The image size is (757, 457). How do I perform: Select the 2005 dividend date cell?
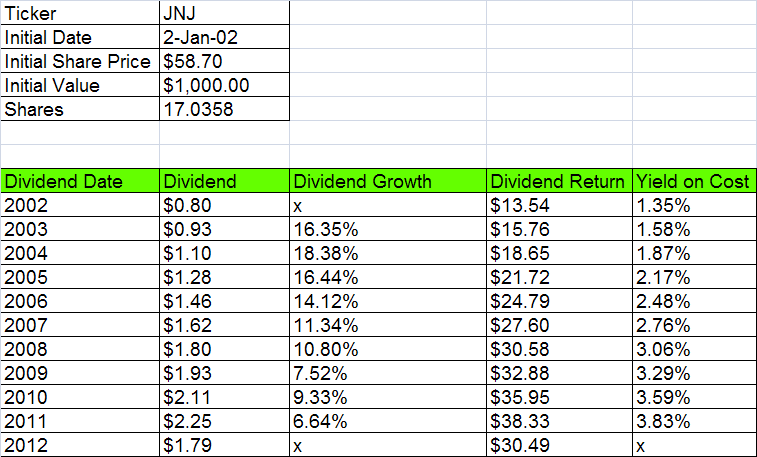click(80, 277)
